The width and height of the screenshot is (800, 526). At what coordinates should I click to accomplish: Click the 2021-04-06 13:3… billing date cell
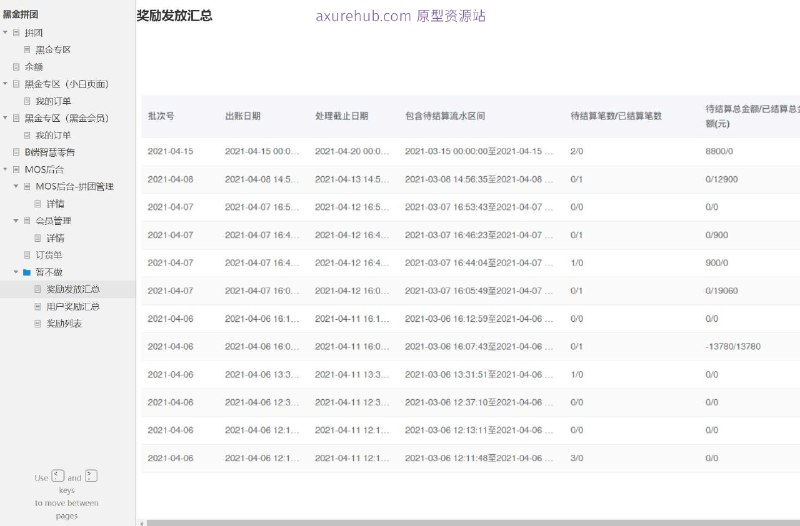click(262, 374)
